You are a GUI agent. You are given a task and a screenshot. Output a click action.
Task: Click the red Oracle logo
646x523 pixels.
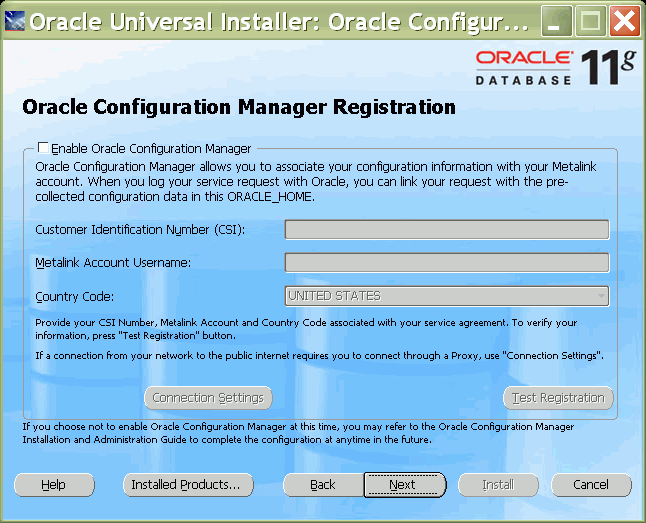coord(524,57)
